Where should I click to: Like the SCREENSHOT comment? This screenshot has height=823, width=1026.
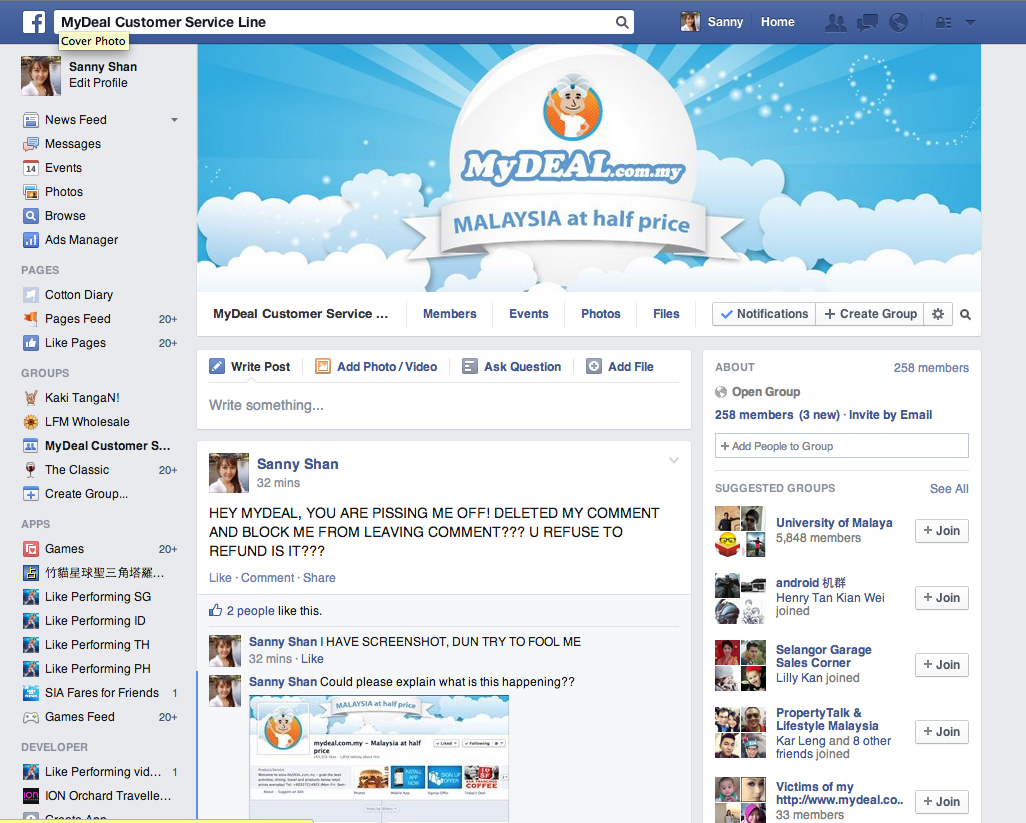click(312, 659)
